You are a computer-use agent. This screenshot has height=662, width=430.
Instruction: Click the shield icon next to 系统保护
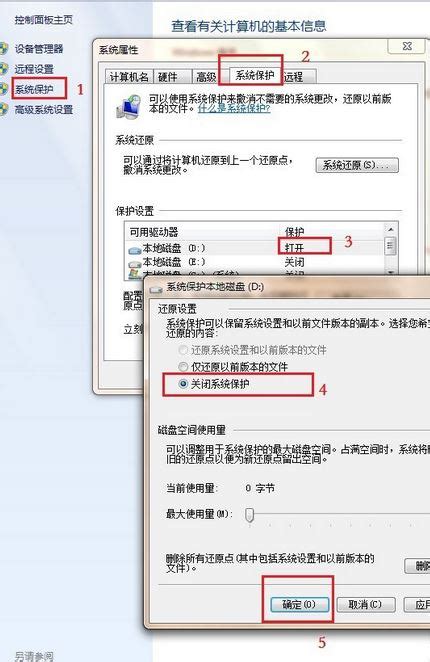click(x=3, y=89)
